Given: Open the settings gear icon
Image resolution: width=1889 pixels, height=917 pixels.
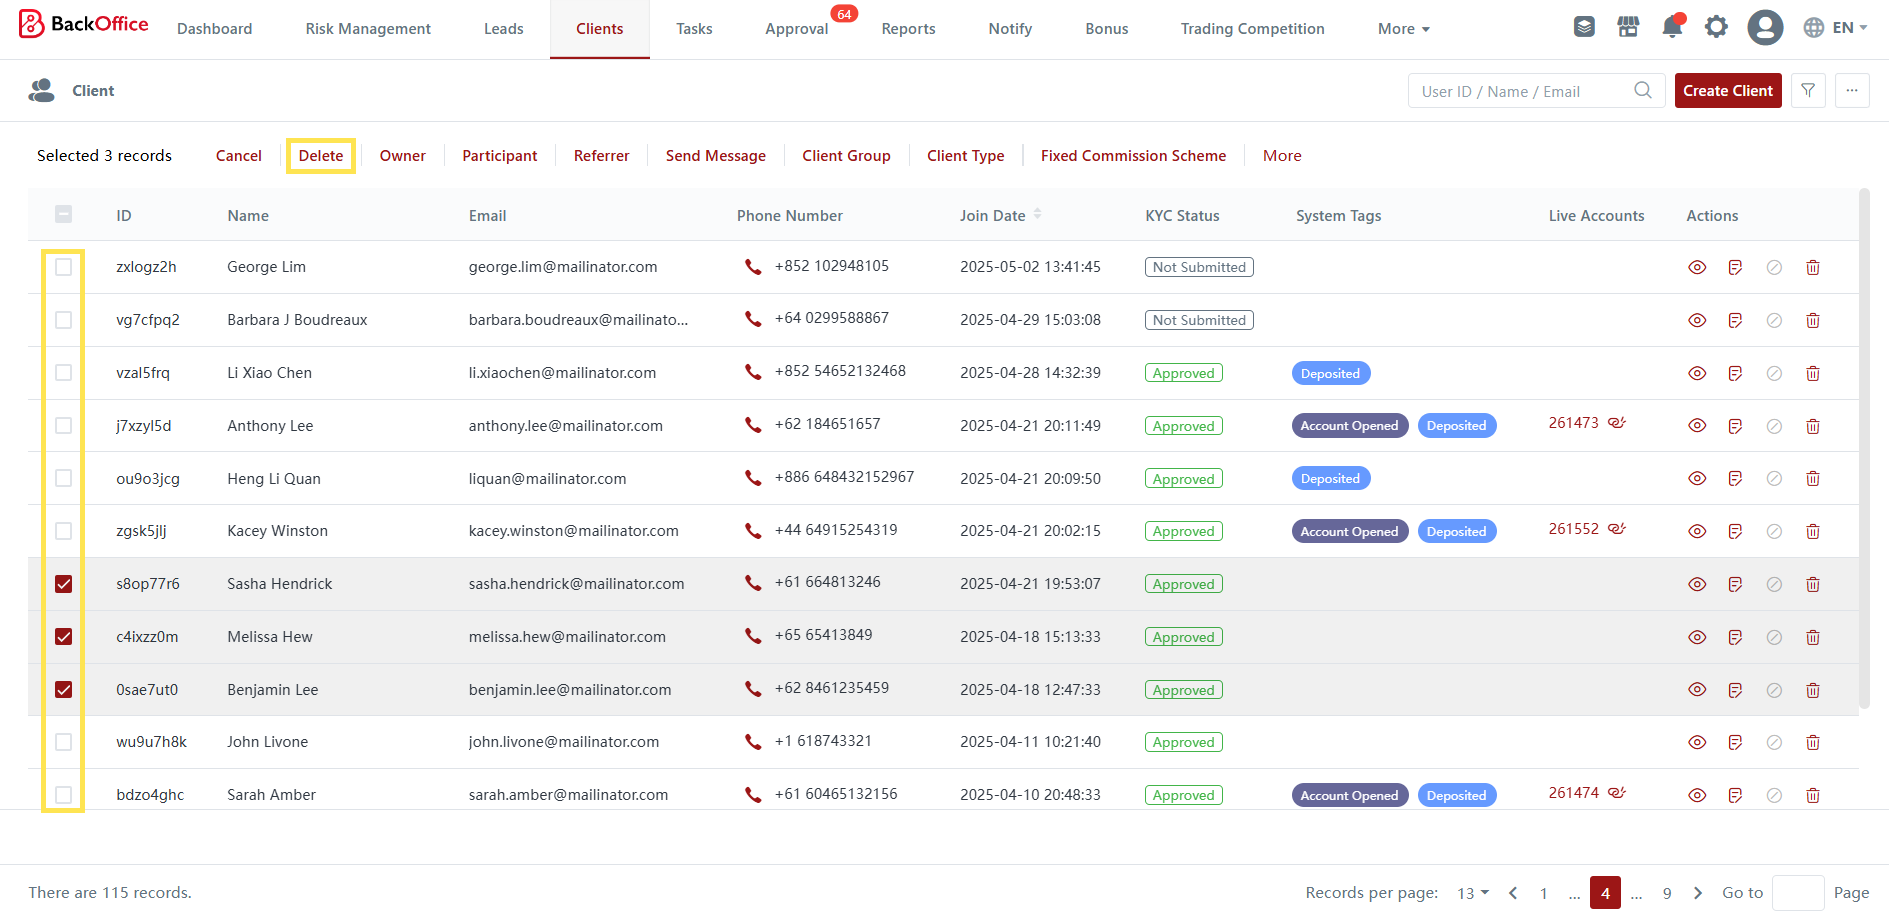Looking at the screenshot, I should click(1716, 28).
